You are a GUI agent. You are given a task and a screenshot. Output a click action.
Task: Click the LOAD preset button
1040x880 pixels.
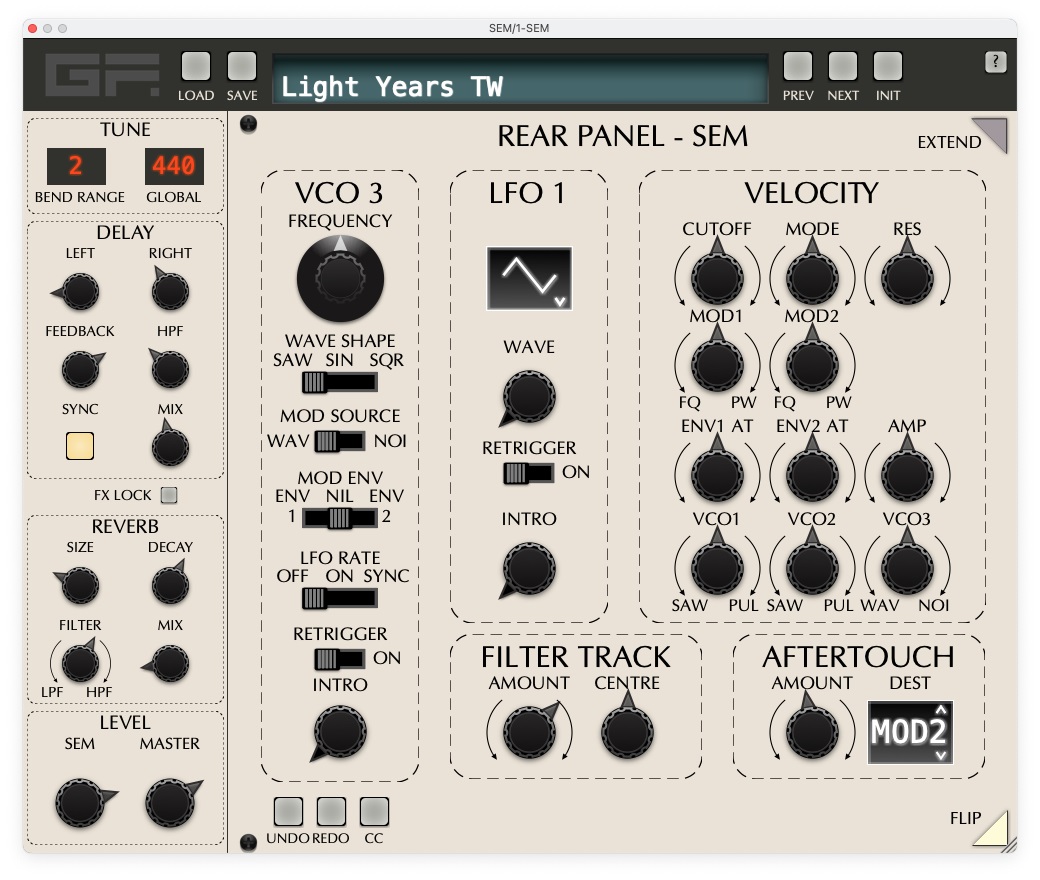pos(196,67)
